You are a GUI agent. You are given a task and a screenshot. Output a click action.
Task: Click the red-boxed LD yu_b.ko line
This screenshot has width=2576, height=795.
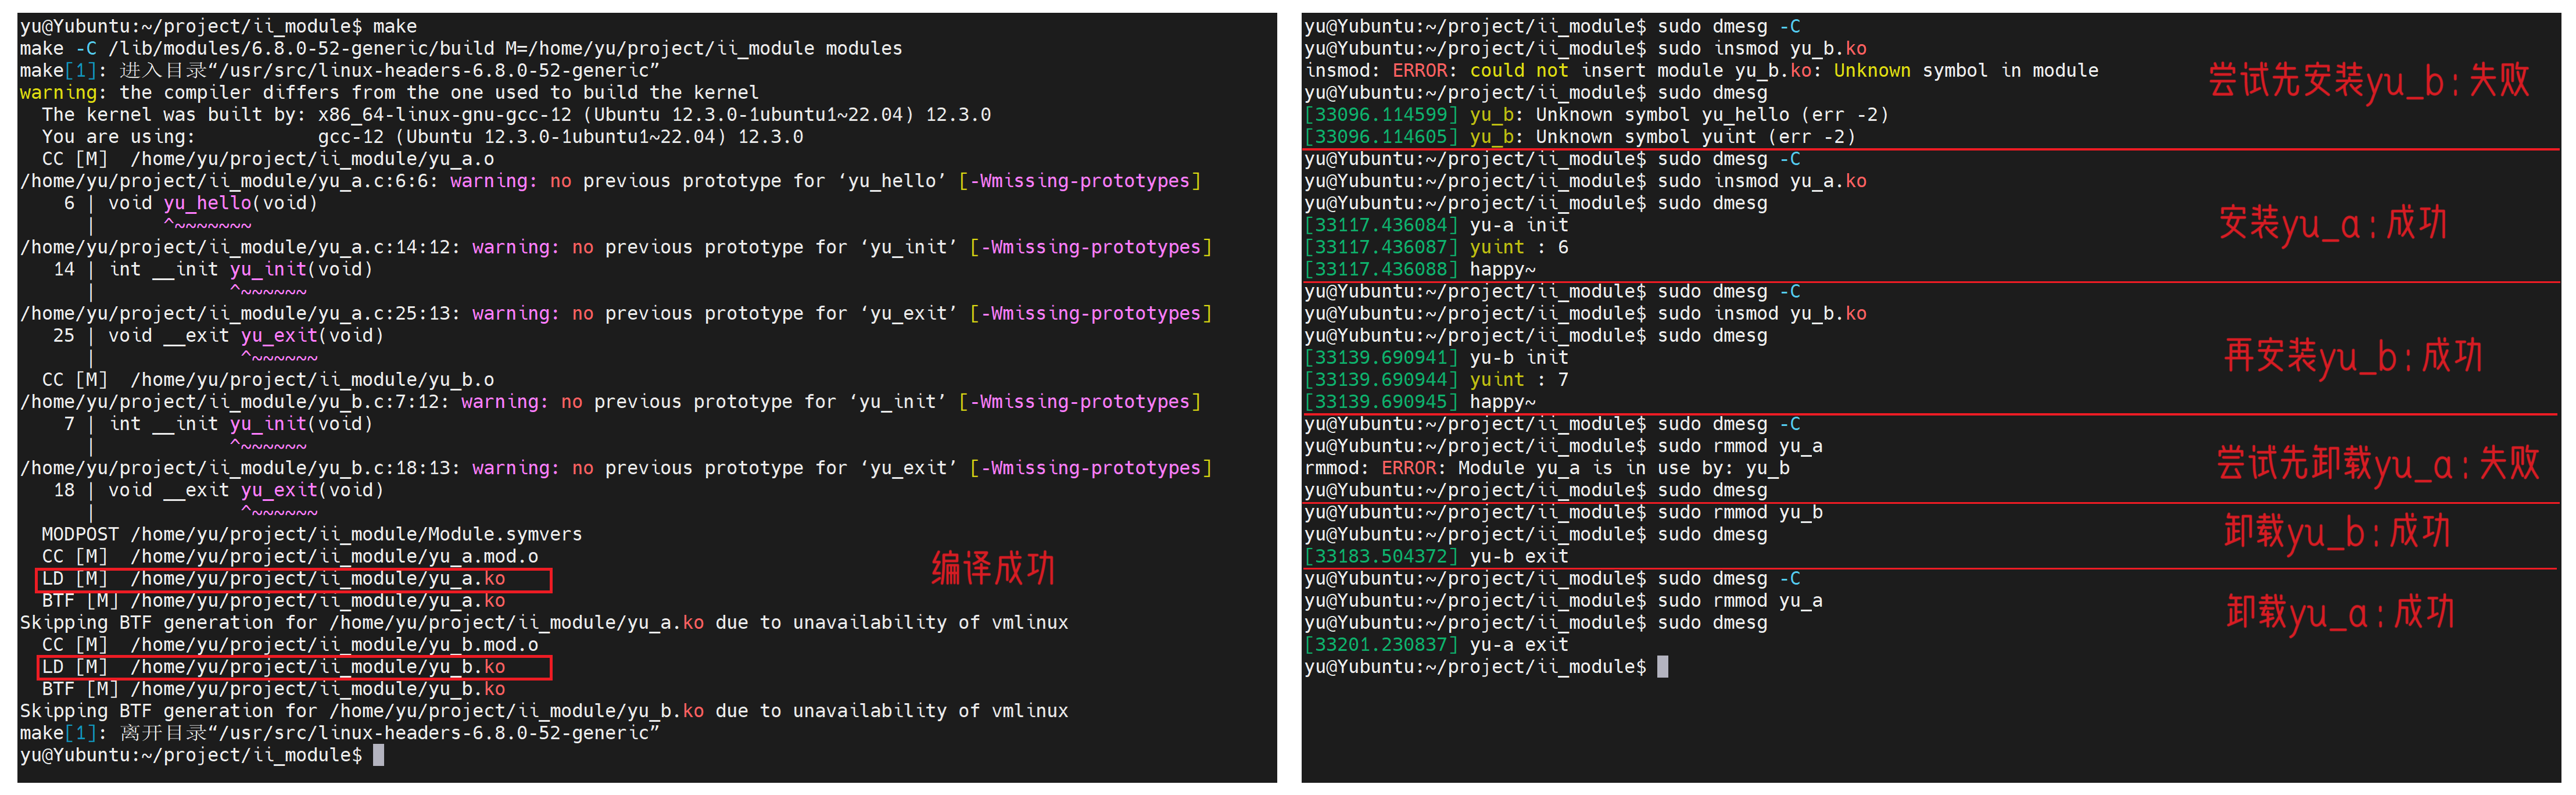293,667
